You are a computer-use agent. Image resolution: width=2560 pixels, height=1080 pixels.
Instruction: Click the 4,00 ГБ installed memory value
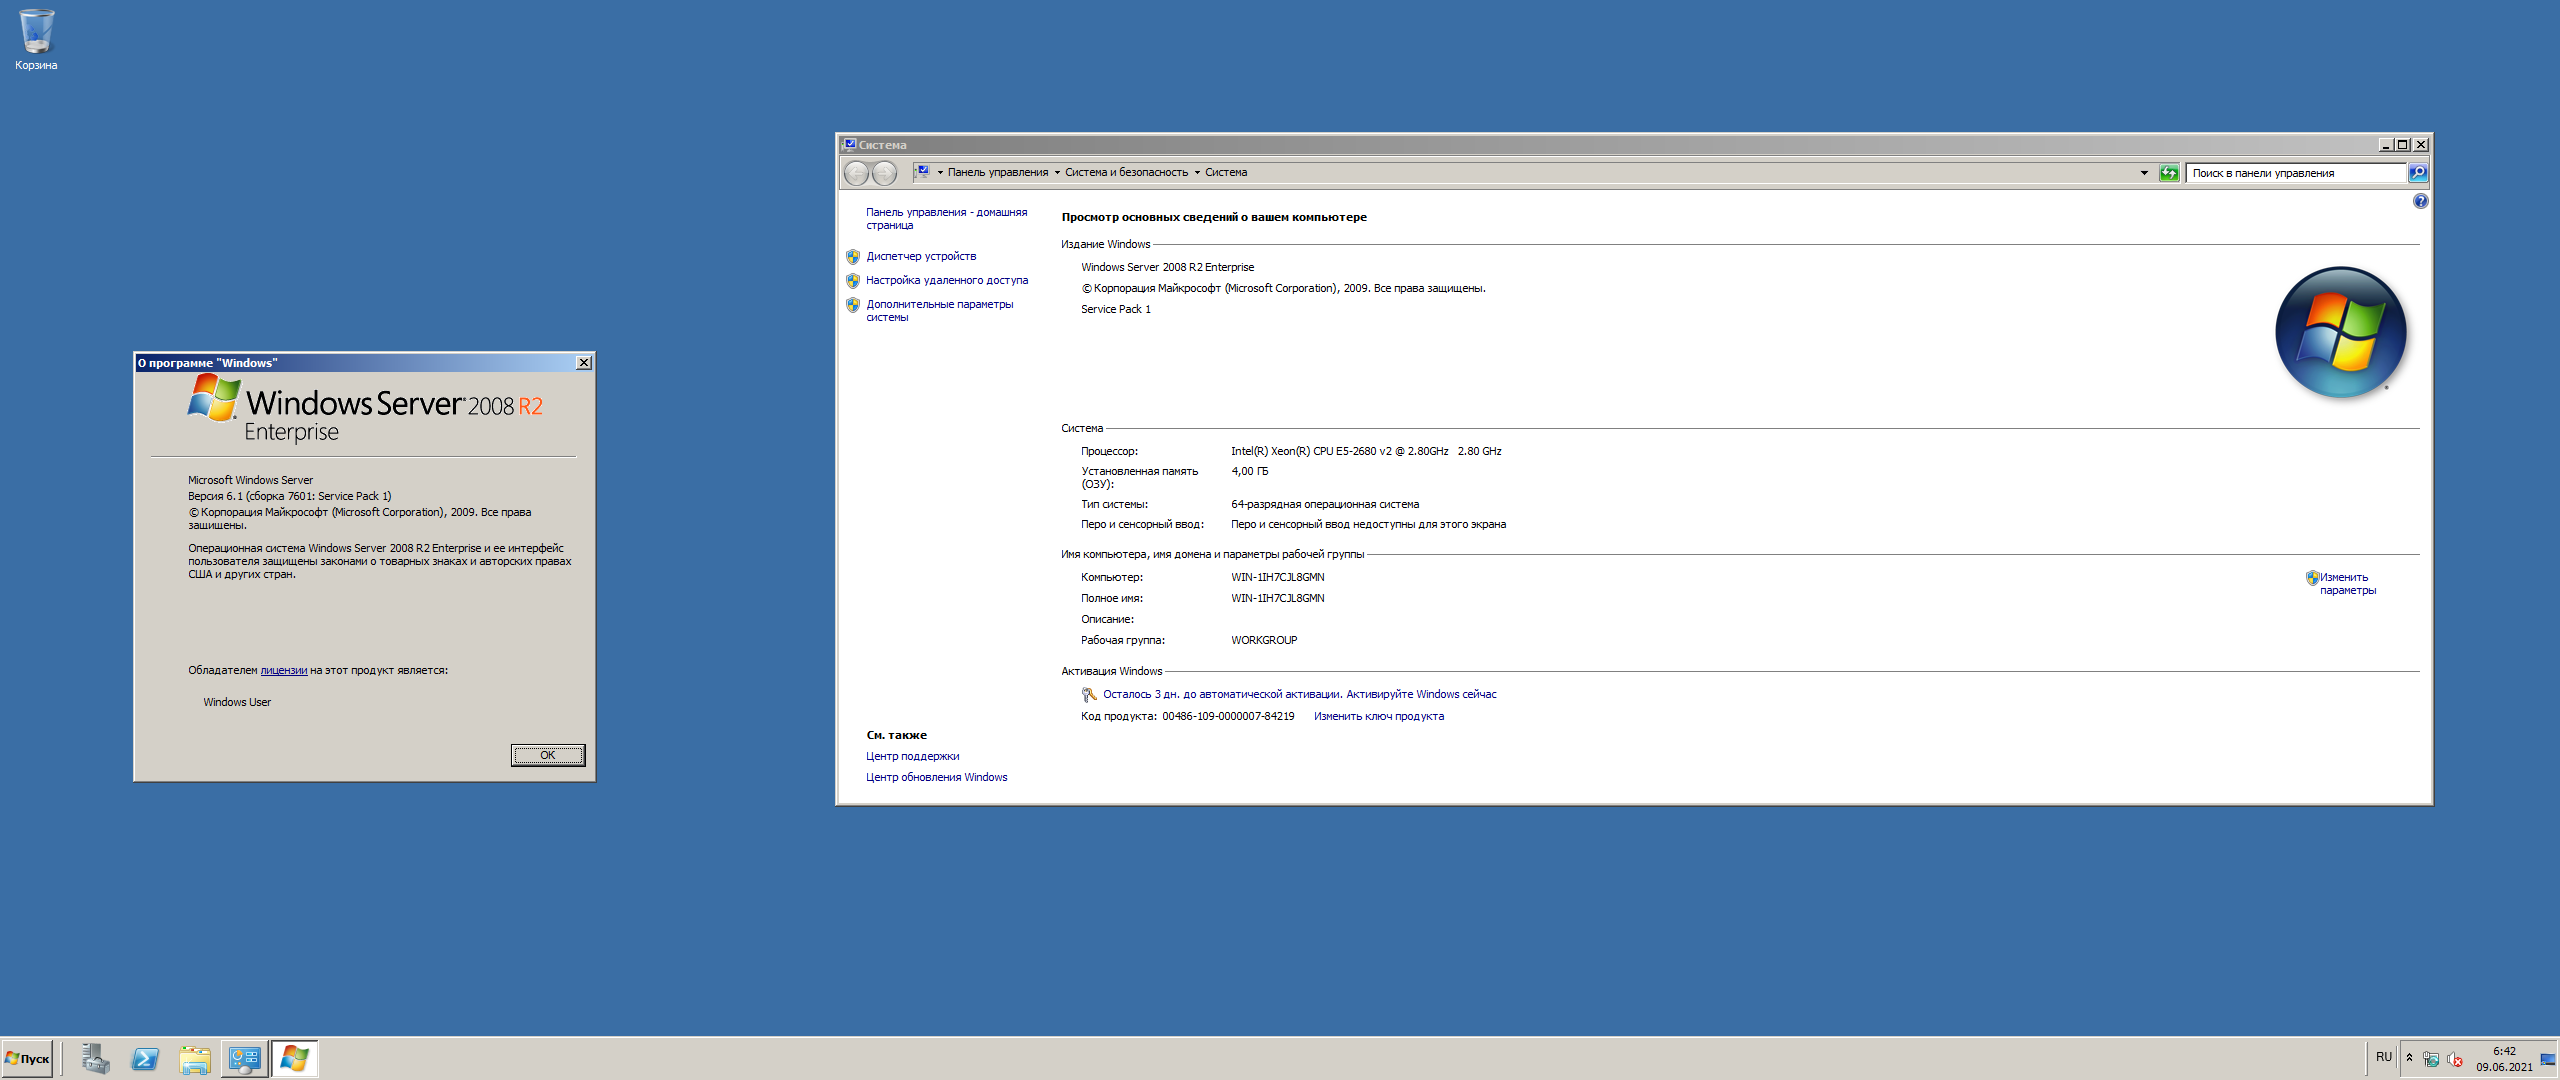pos(1249,472)
